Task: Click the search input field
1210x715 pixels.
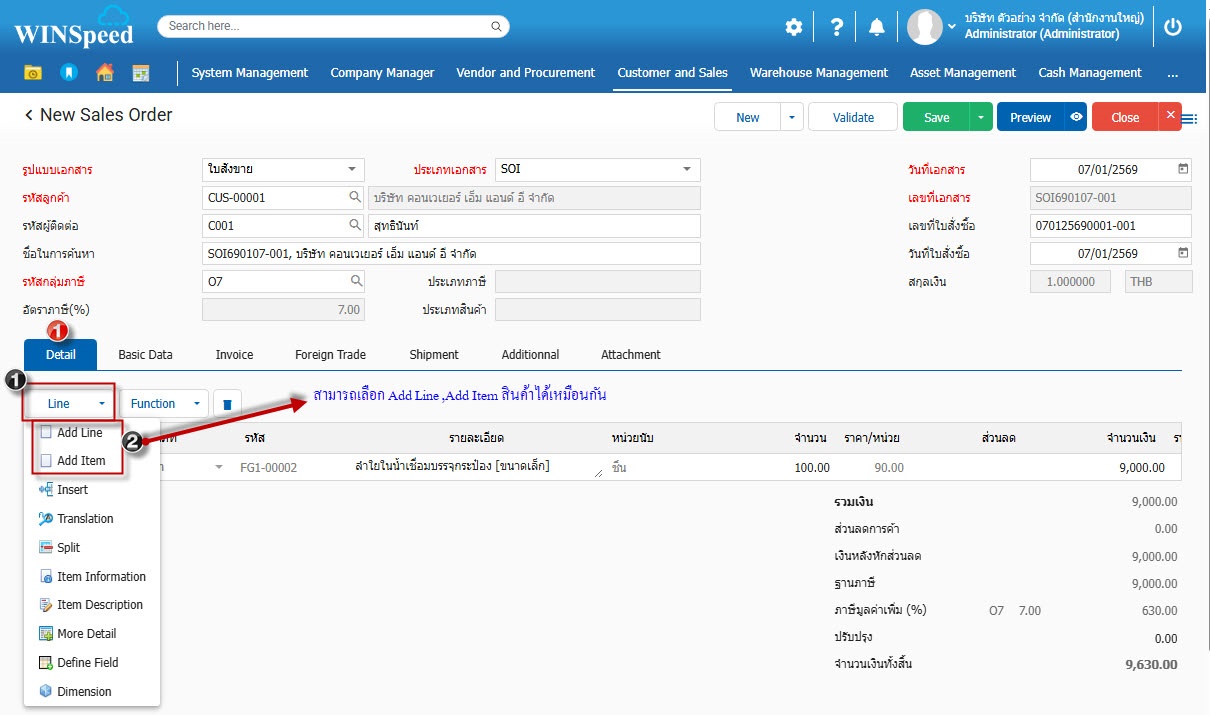Action: point(333,26)
